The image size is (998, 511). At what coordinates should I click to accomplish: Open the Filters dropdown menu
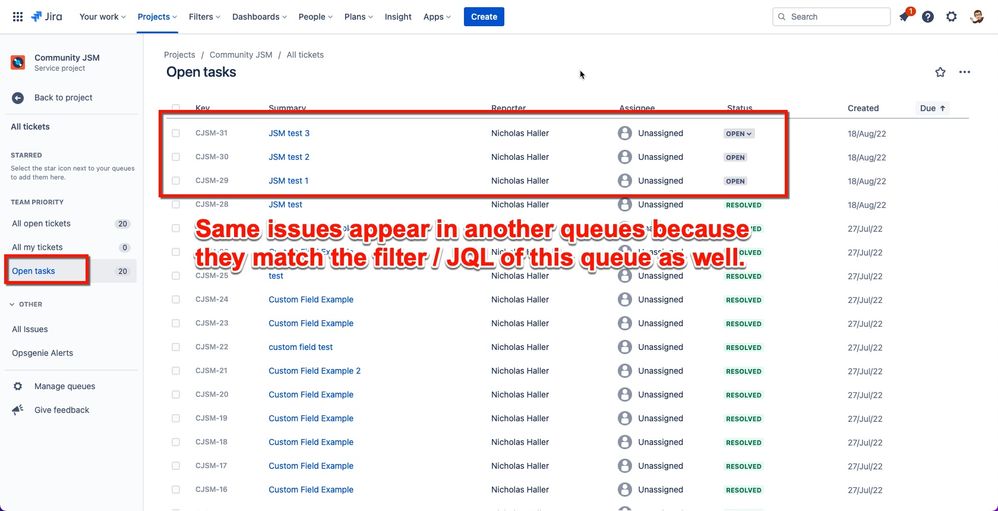[x=204, y=17]
